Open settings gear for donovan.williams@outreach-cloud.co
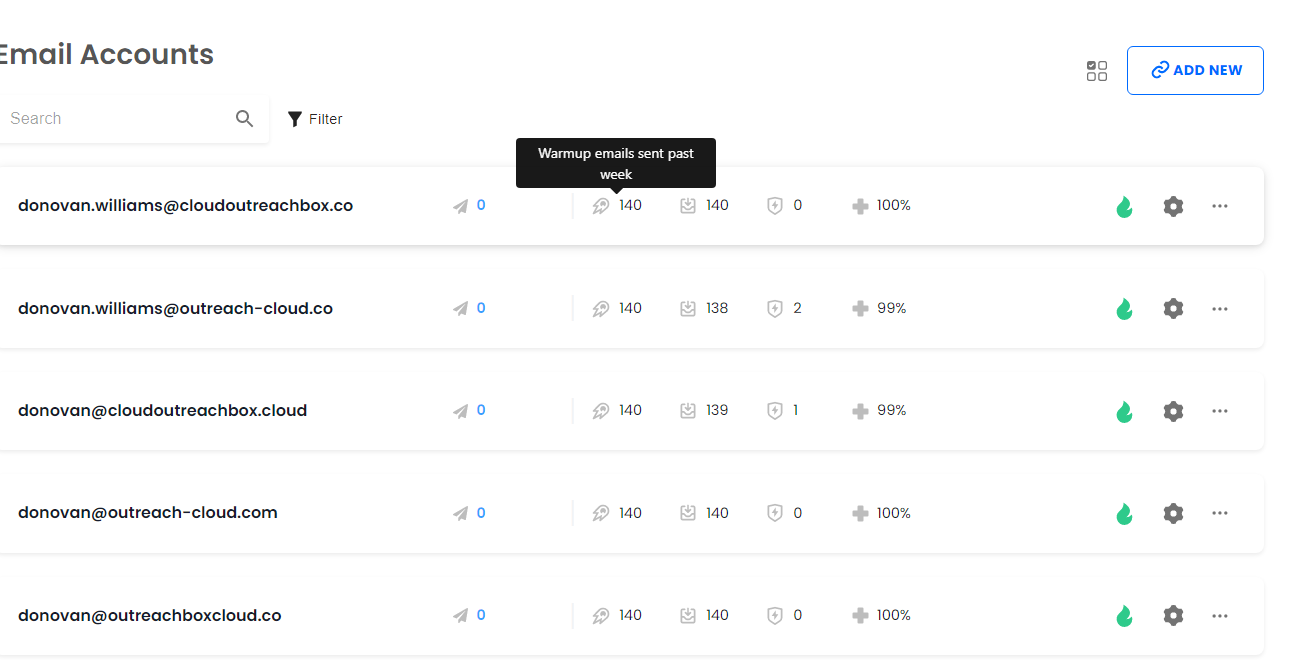1300x660 pixels. coord(1173,309)
